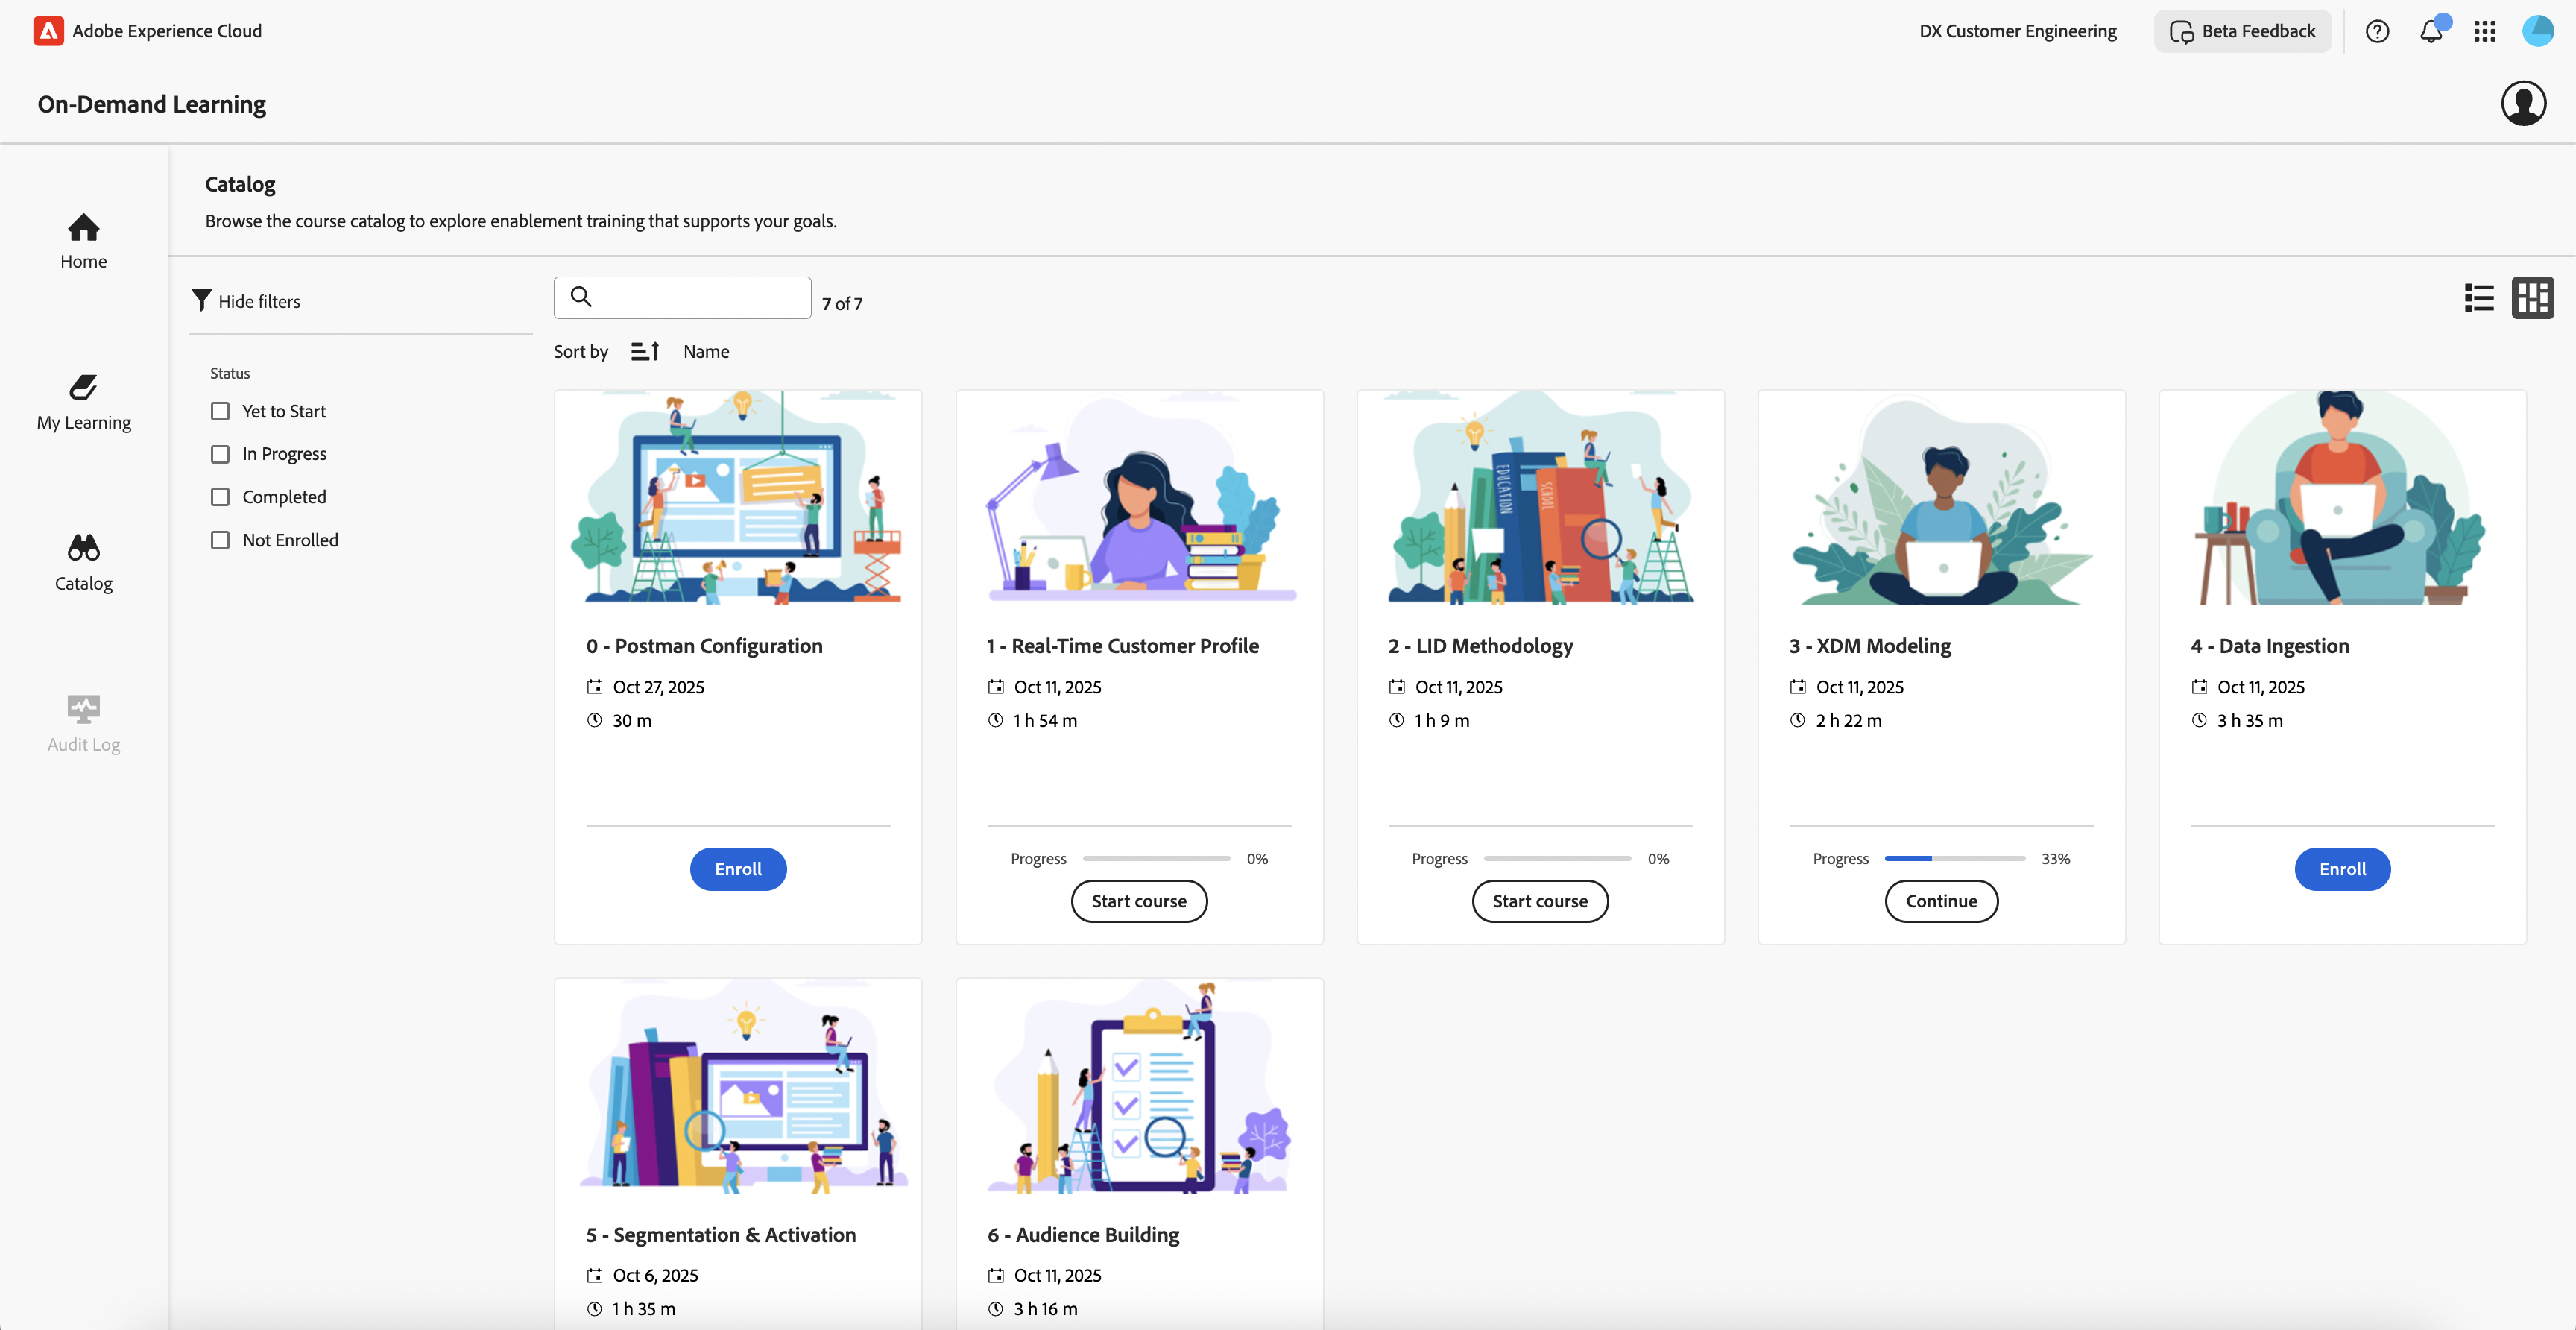Open the notifications bell icon
Screen dimensions: 2576x1330
point(2431,31)
